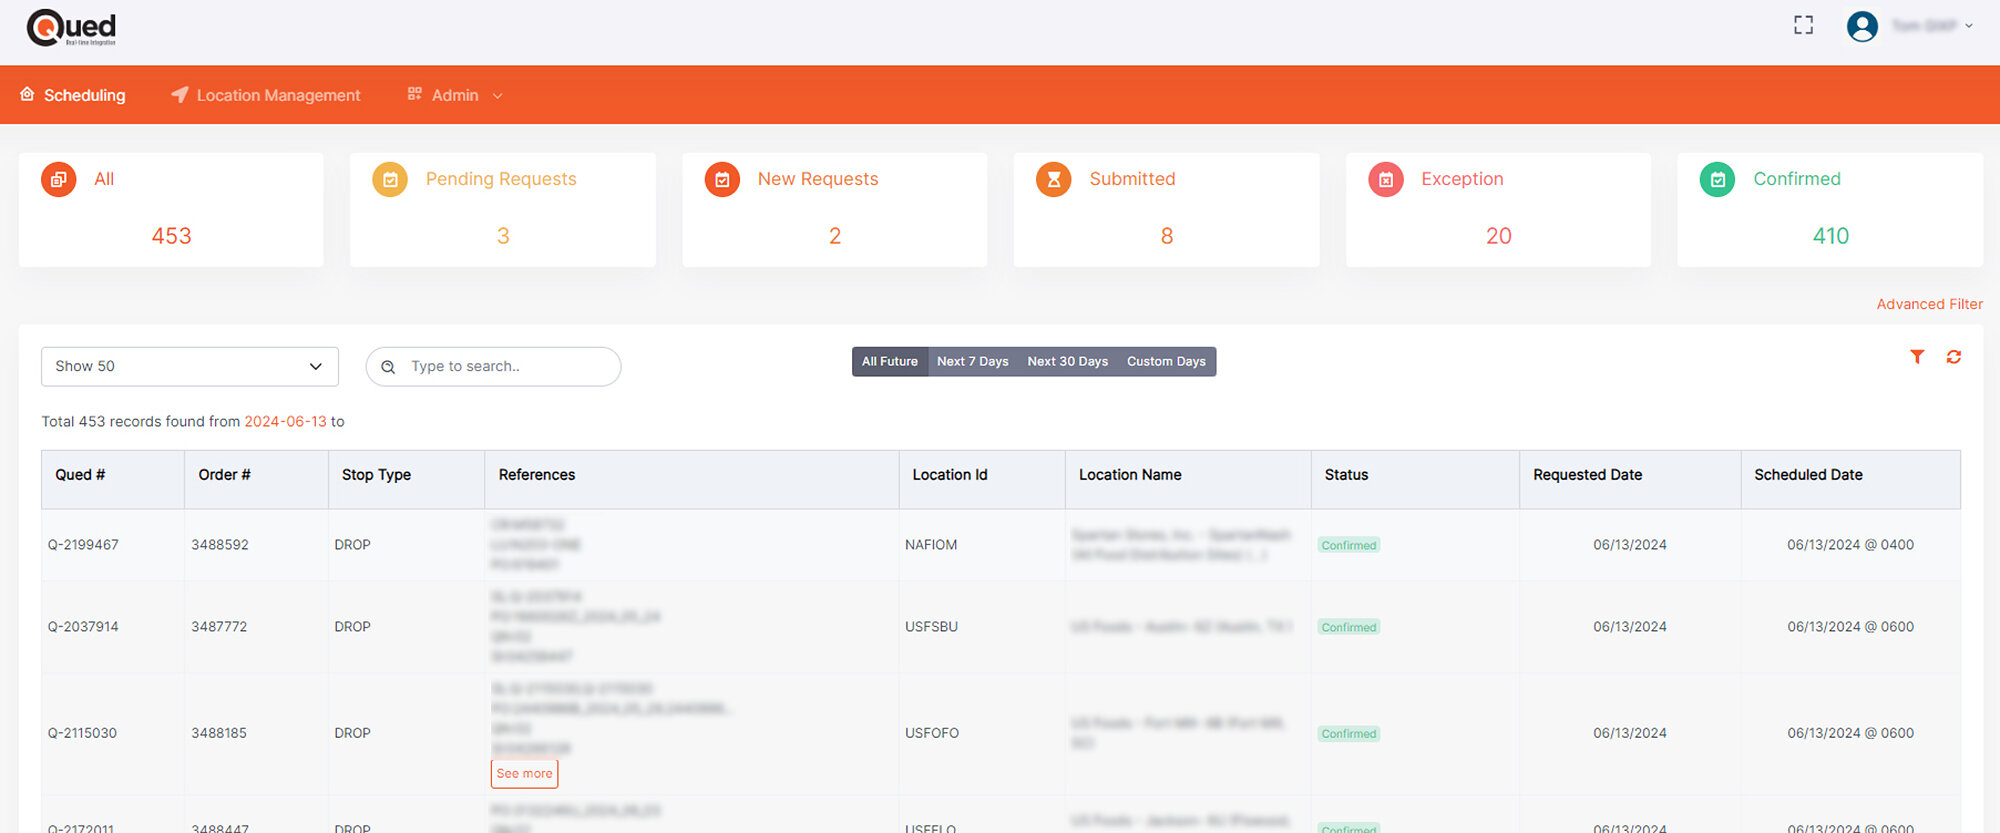Select the All status icon
The width and height of the screenshot is (2000, 833).
click(58, 180)
